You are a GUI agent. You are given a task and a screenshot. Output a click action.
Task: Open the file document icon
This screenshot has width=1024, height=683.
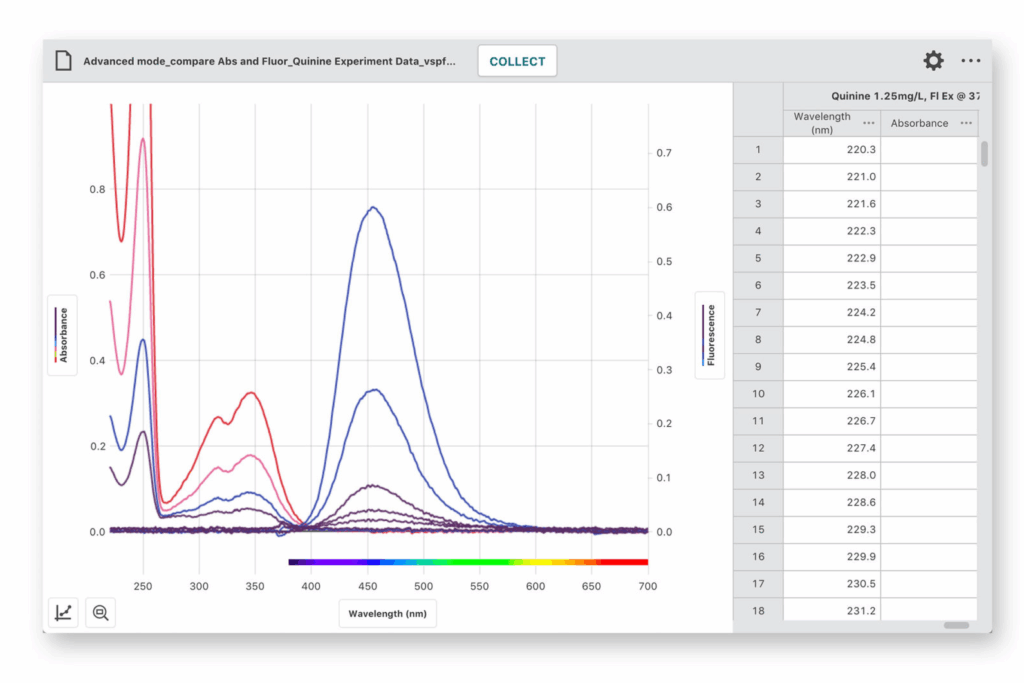tap(63, 61)
